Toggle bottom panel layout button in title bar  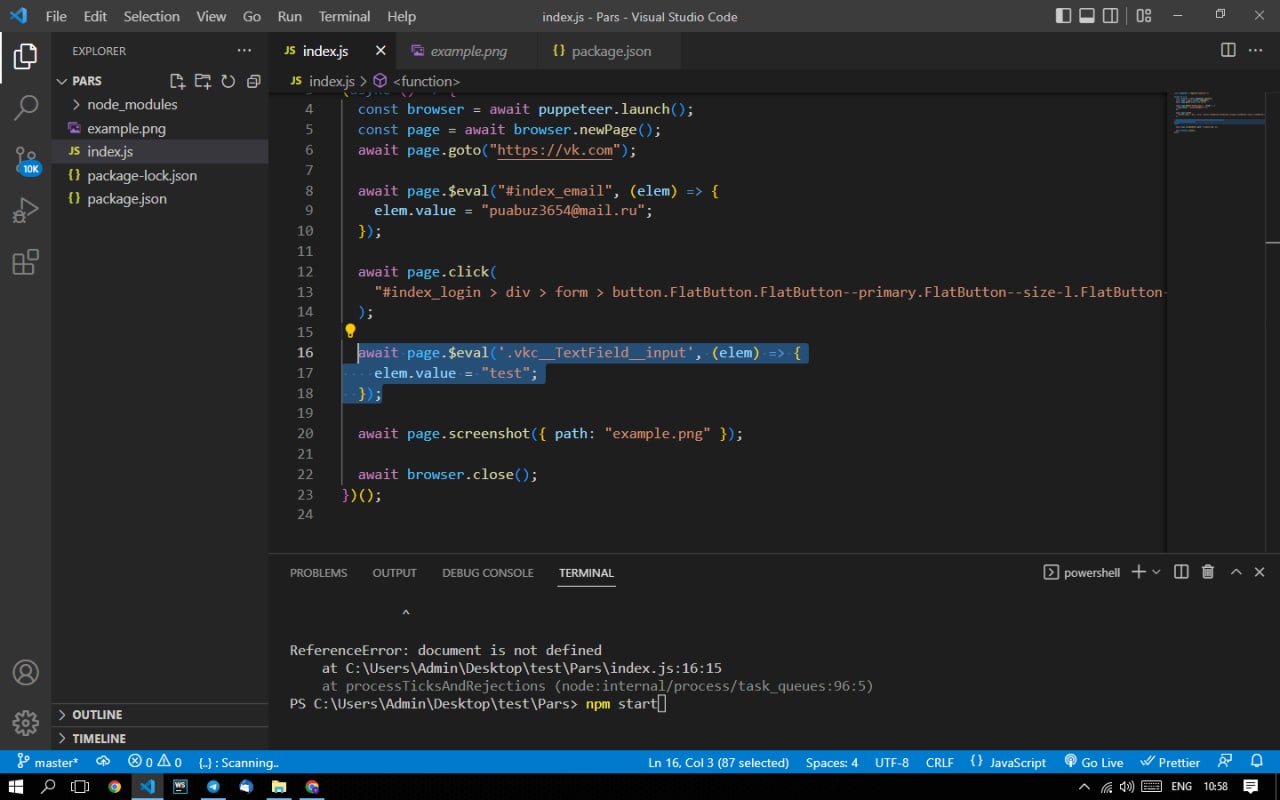(1087, 16)
